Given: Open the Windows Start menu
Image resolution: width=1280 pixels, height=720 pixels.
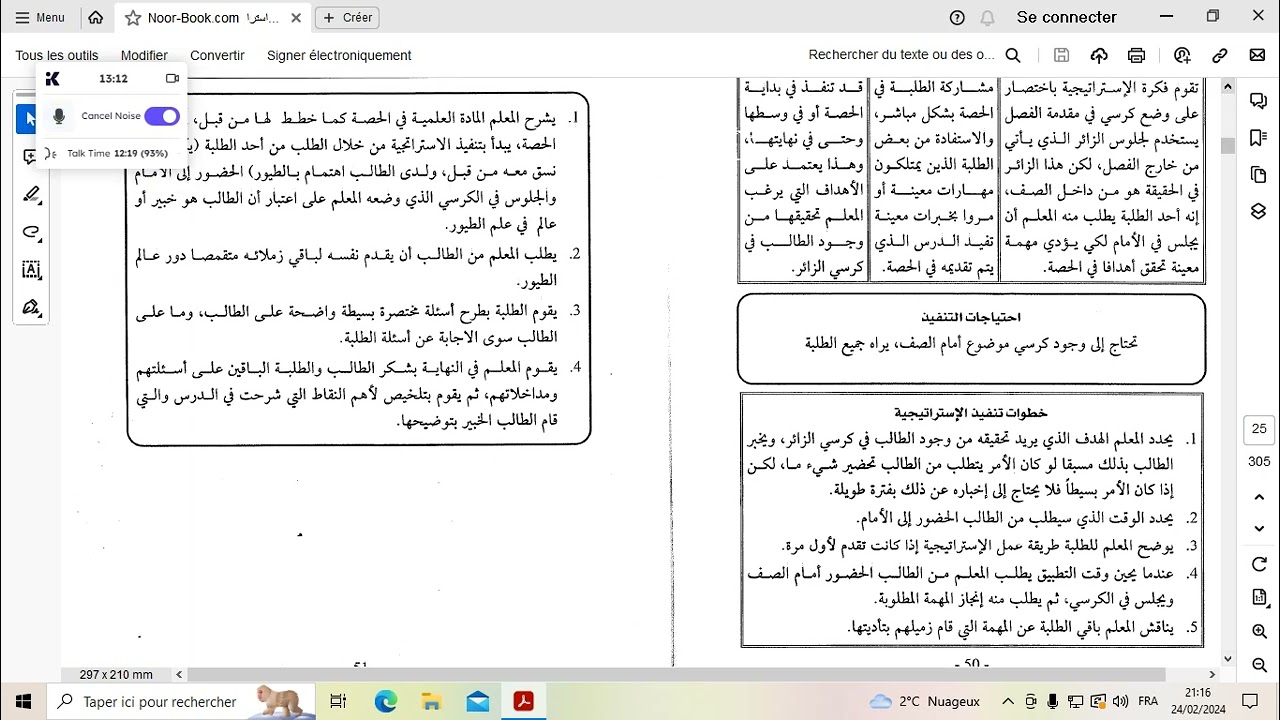Looking at the screenshot, I should [x=24, y=701].
